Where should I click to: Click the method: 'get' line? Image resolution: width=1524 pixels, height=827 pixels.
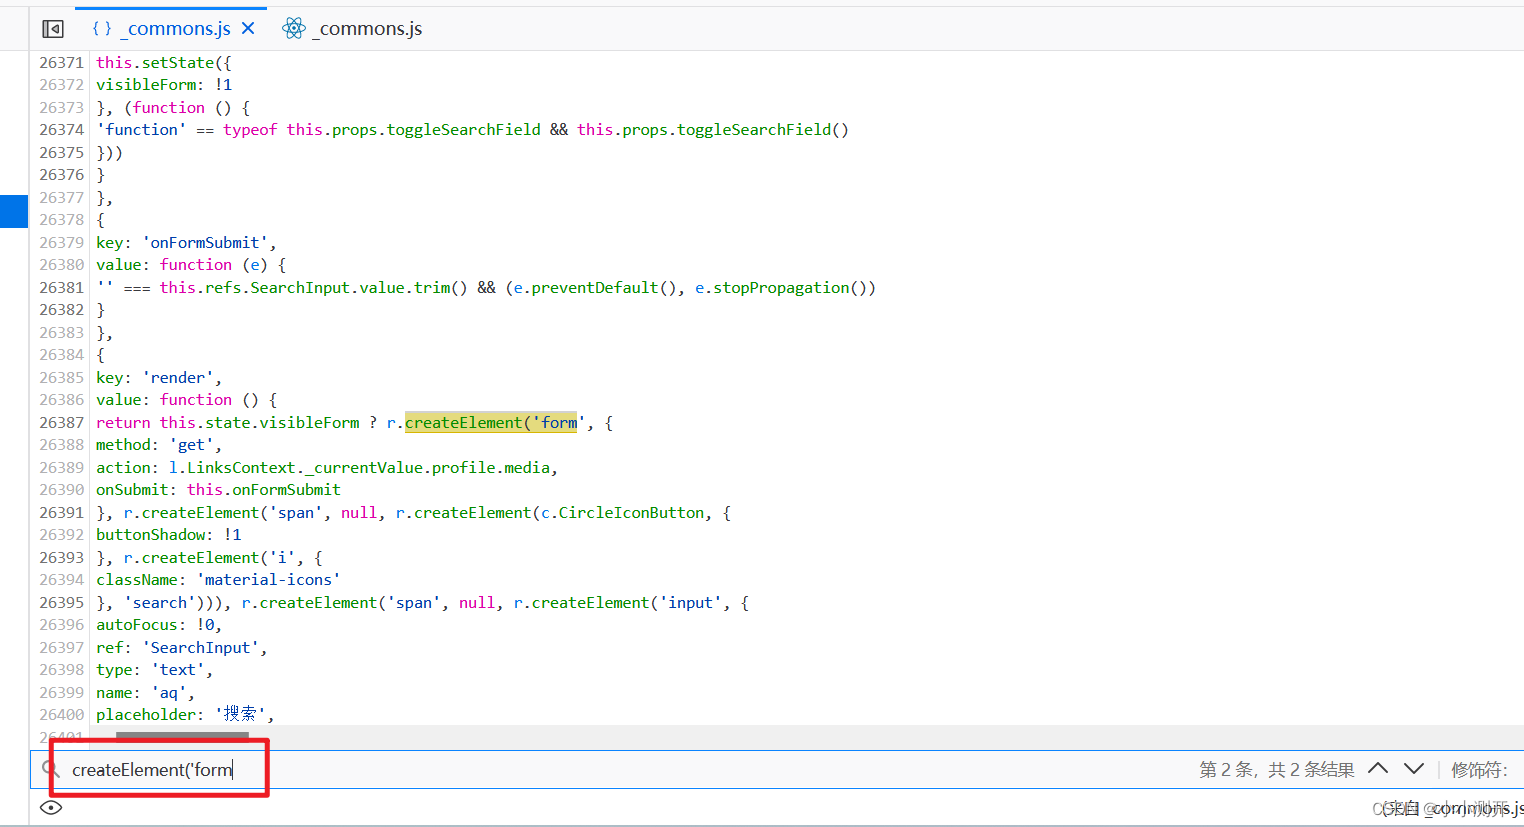click(159, 444)
